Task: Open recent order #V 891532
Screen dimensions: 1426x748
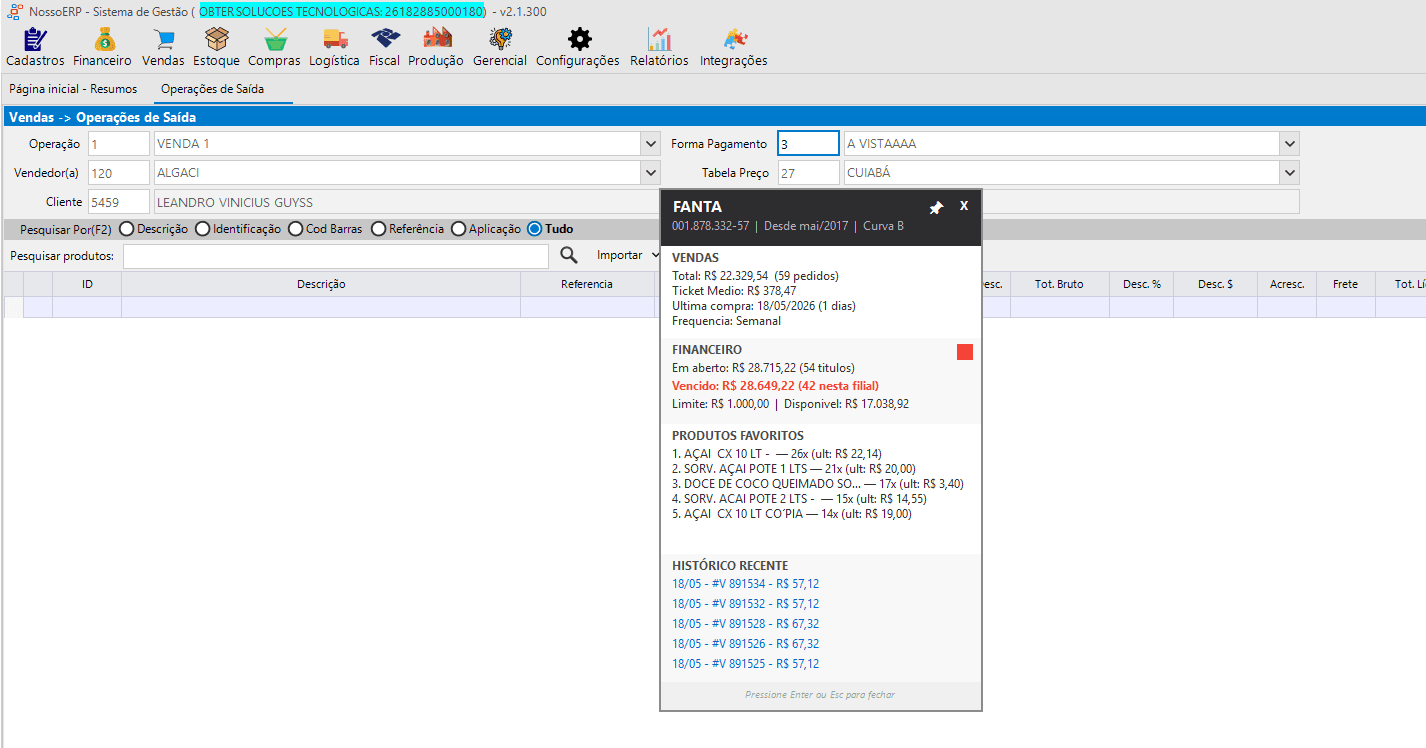Action: (x=746, y=604)
